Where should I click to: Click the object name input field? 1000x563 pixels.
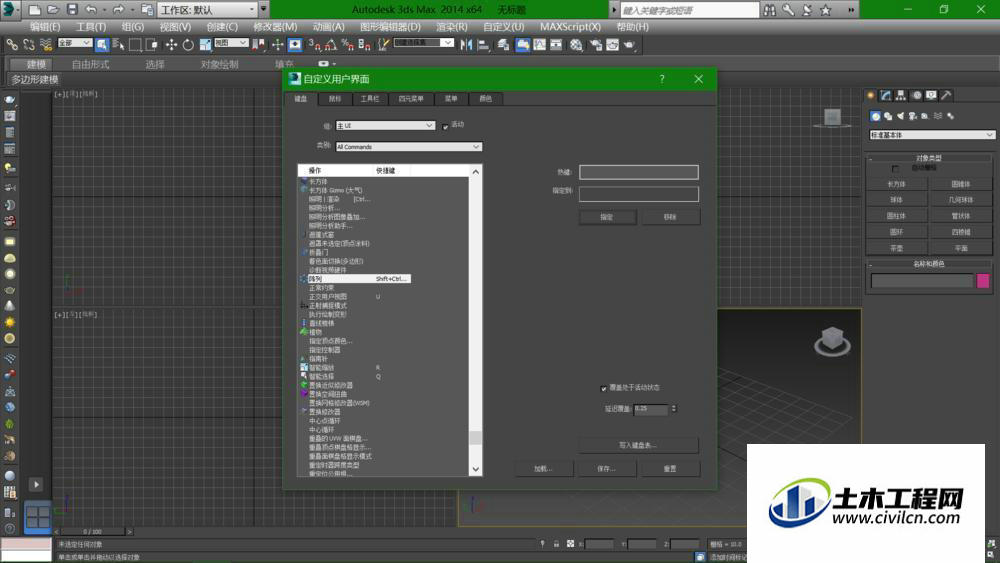click(x=922, y=281)
